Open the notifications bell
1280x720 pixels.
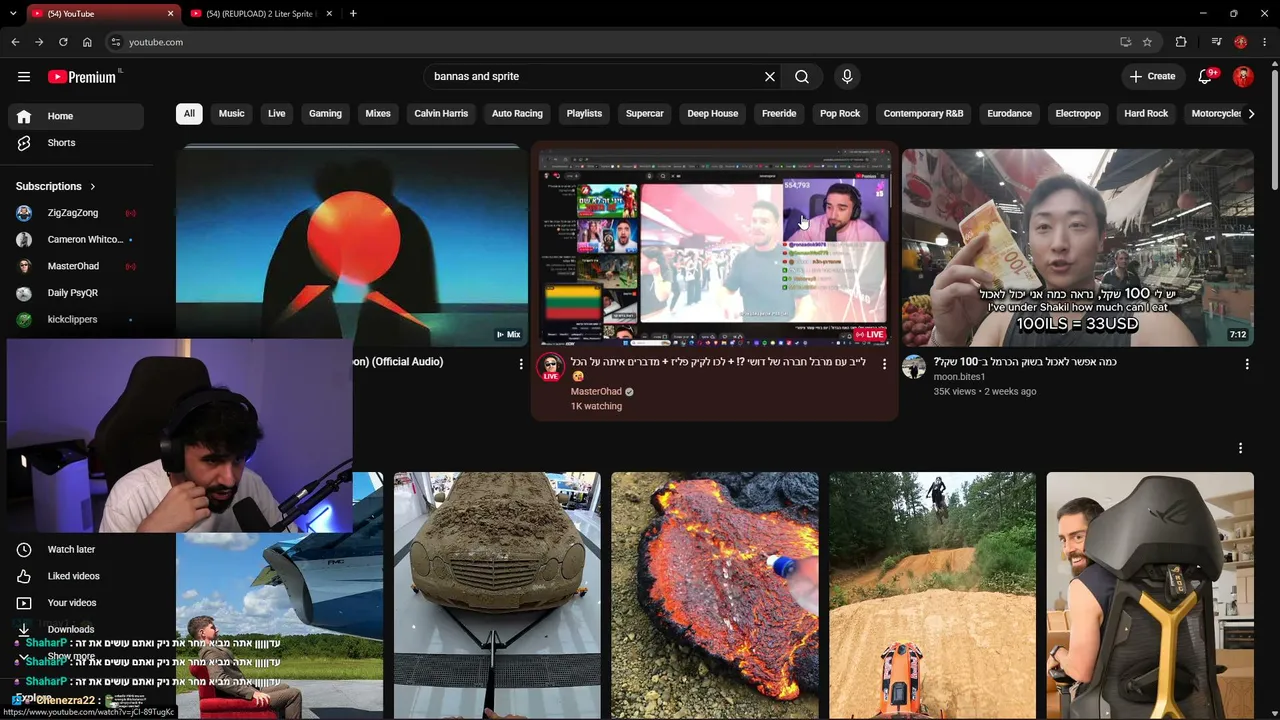[x=1205, y=77]
